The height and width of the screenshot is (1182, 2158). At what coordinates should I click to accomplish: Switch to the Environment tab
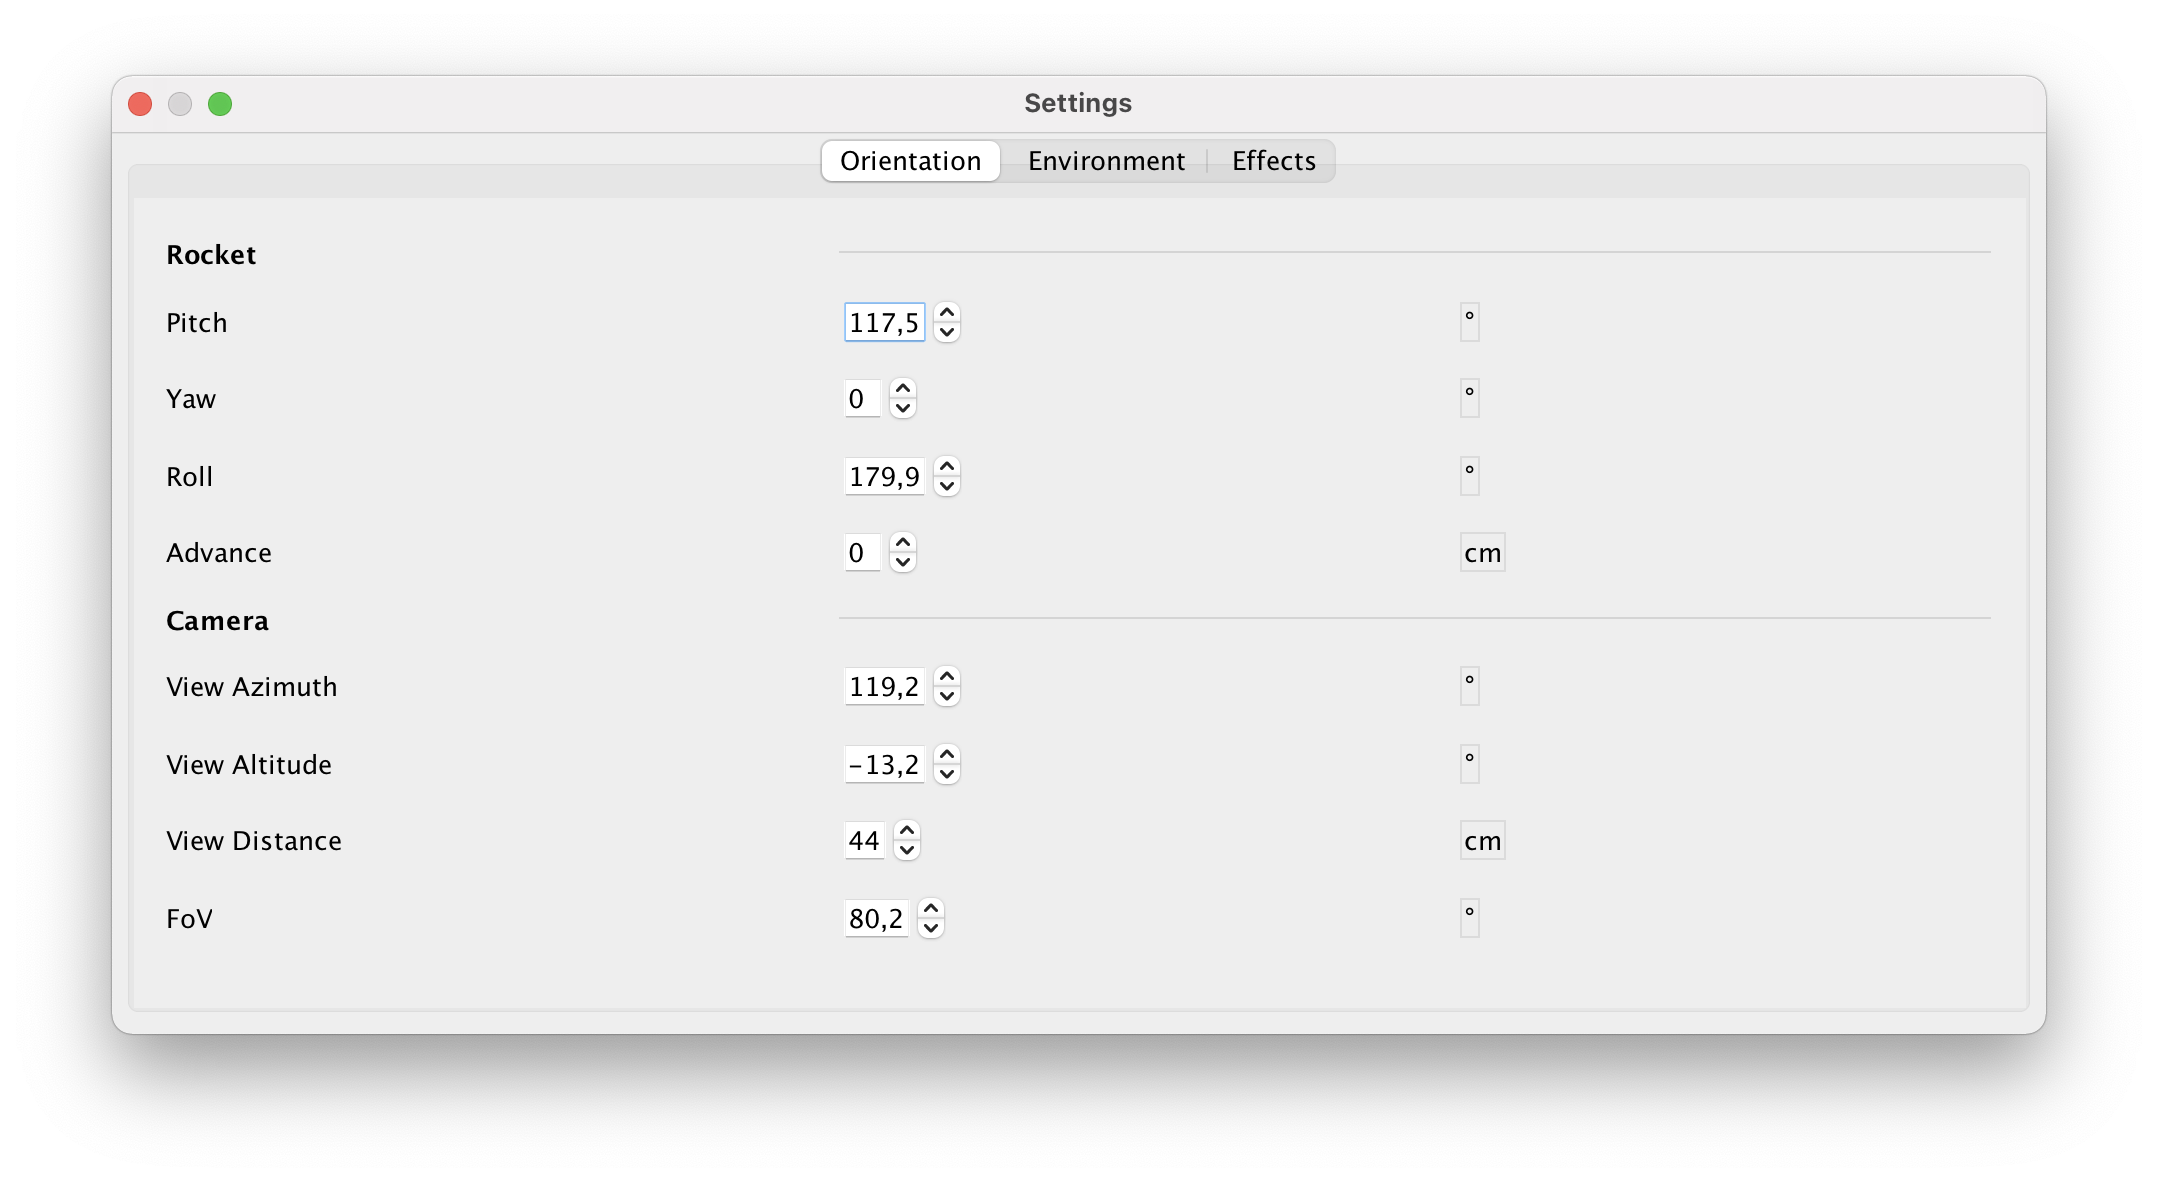click(x=1106, y=160)
